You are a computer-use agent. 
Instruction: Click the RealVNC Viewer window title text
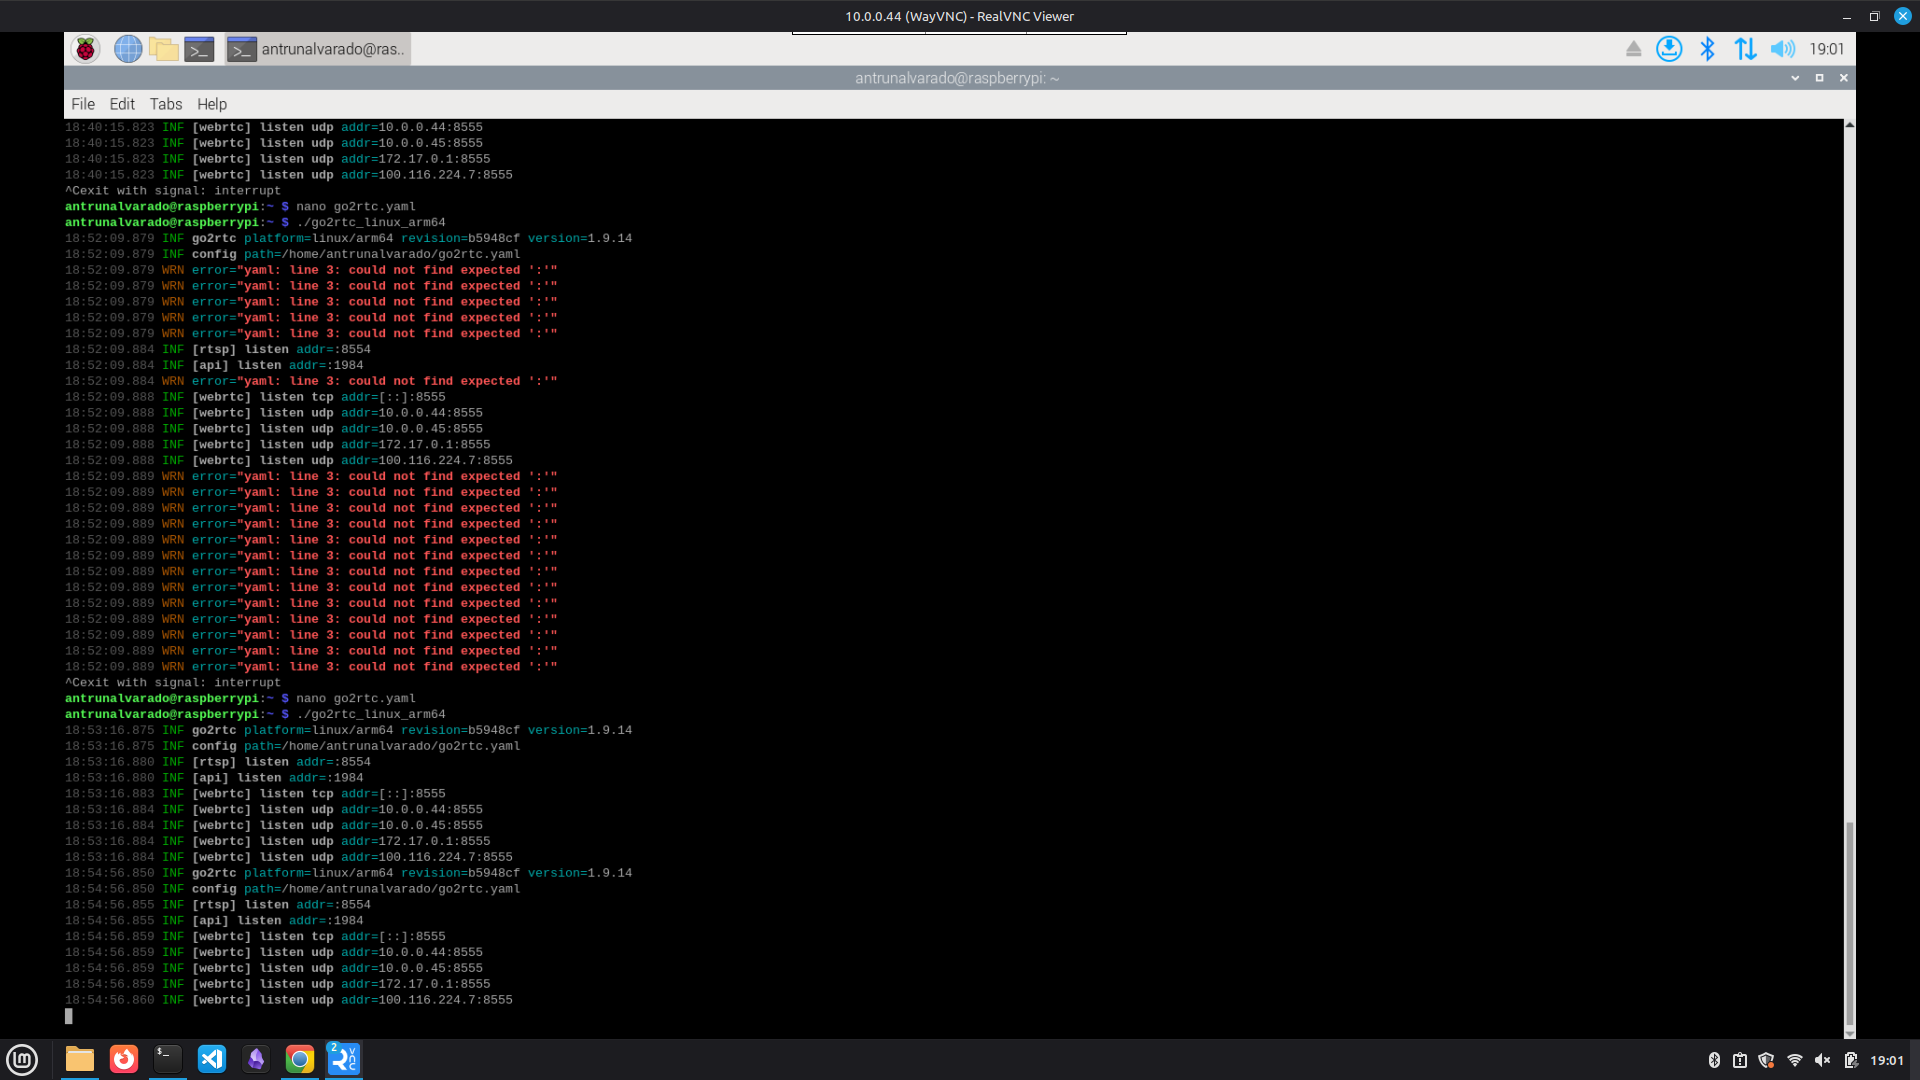click(x=959, y=16)
